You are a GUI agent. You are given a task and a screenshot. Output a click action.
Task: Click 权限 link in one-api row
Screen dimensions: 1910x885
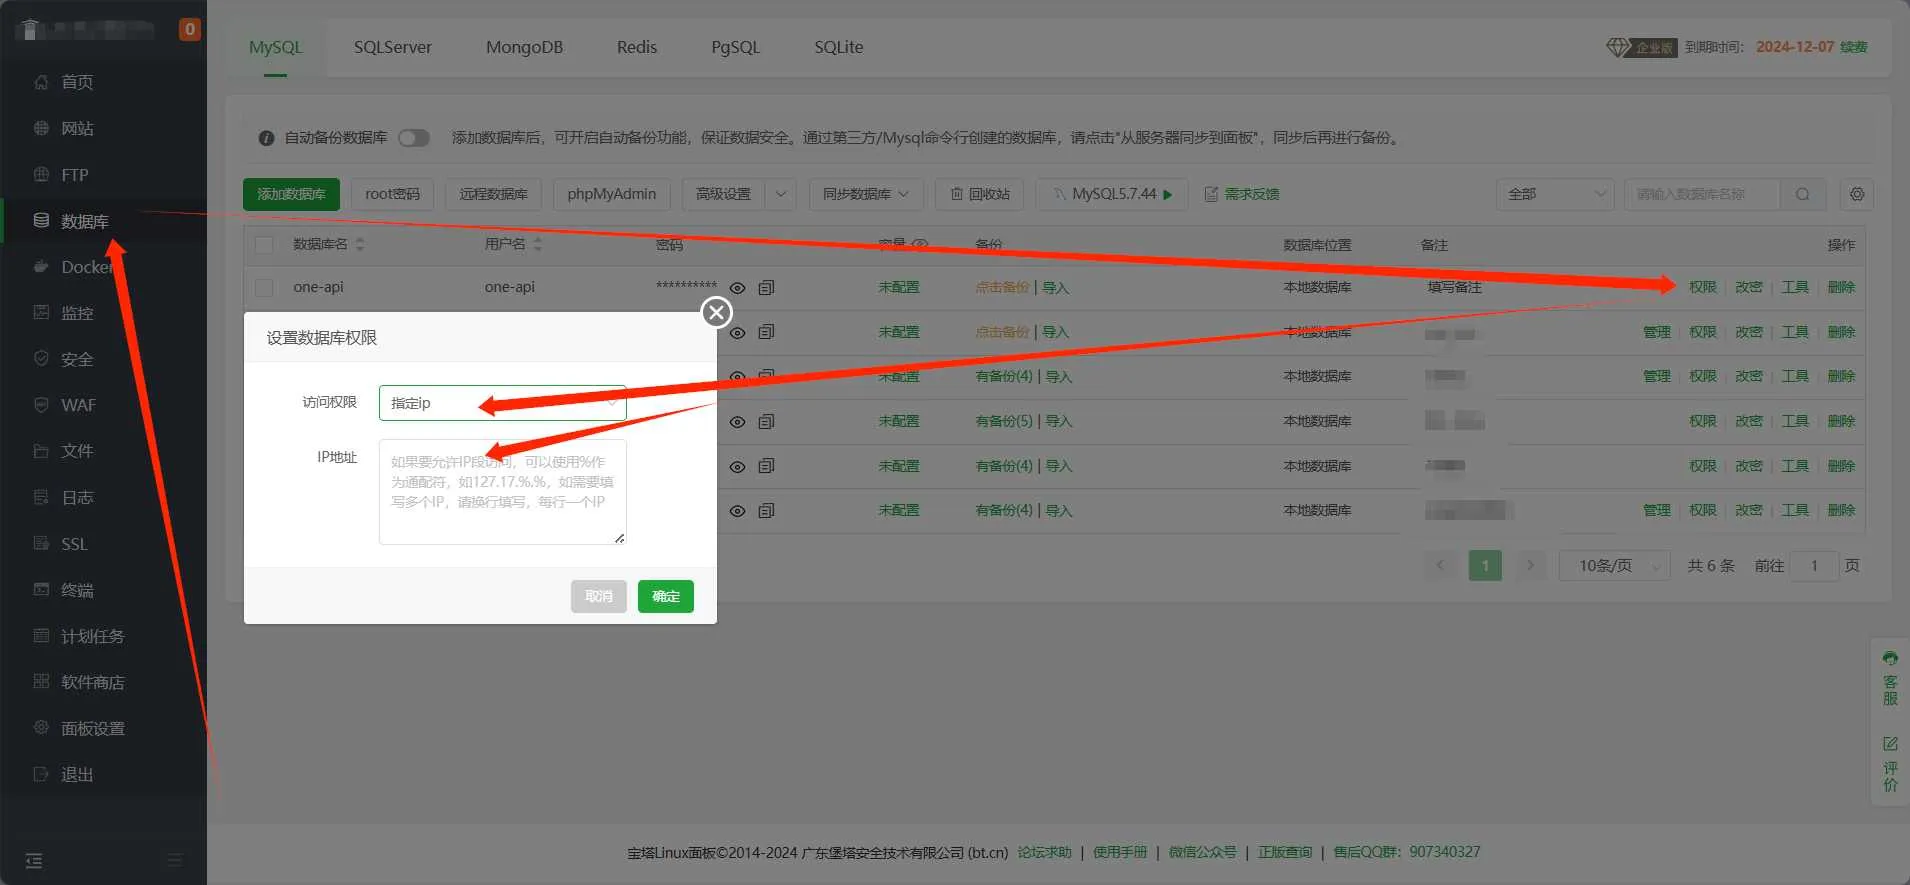click(x=1702, y=288)
